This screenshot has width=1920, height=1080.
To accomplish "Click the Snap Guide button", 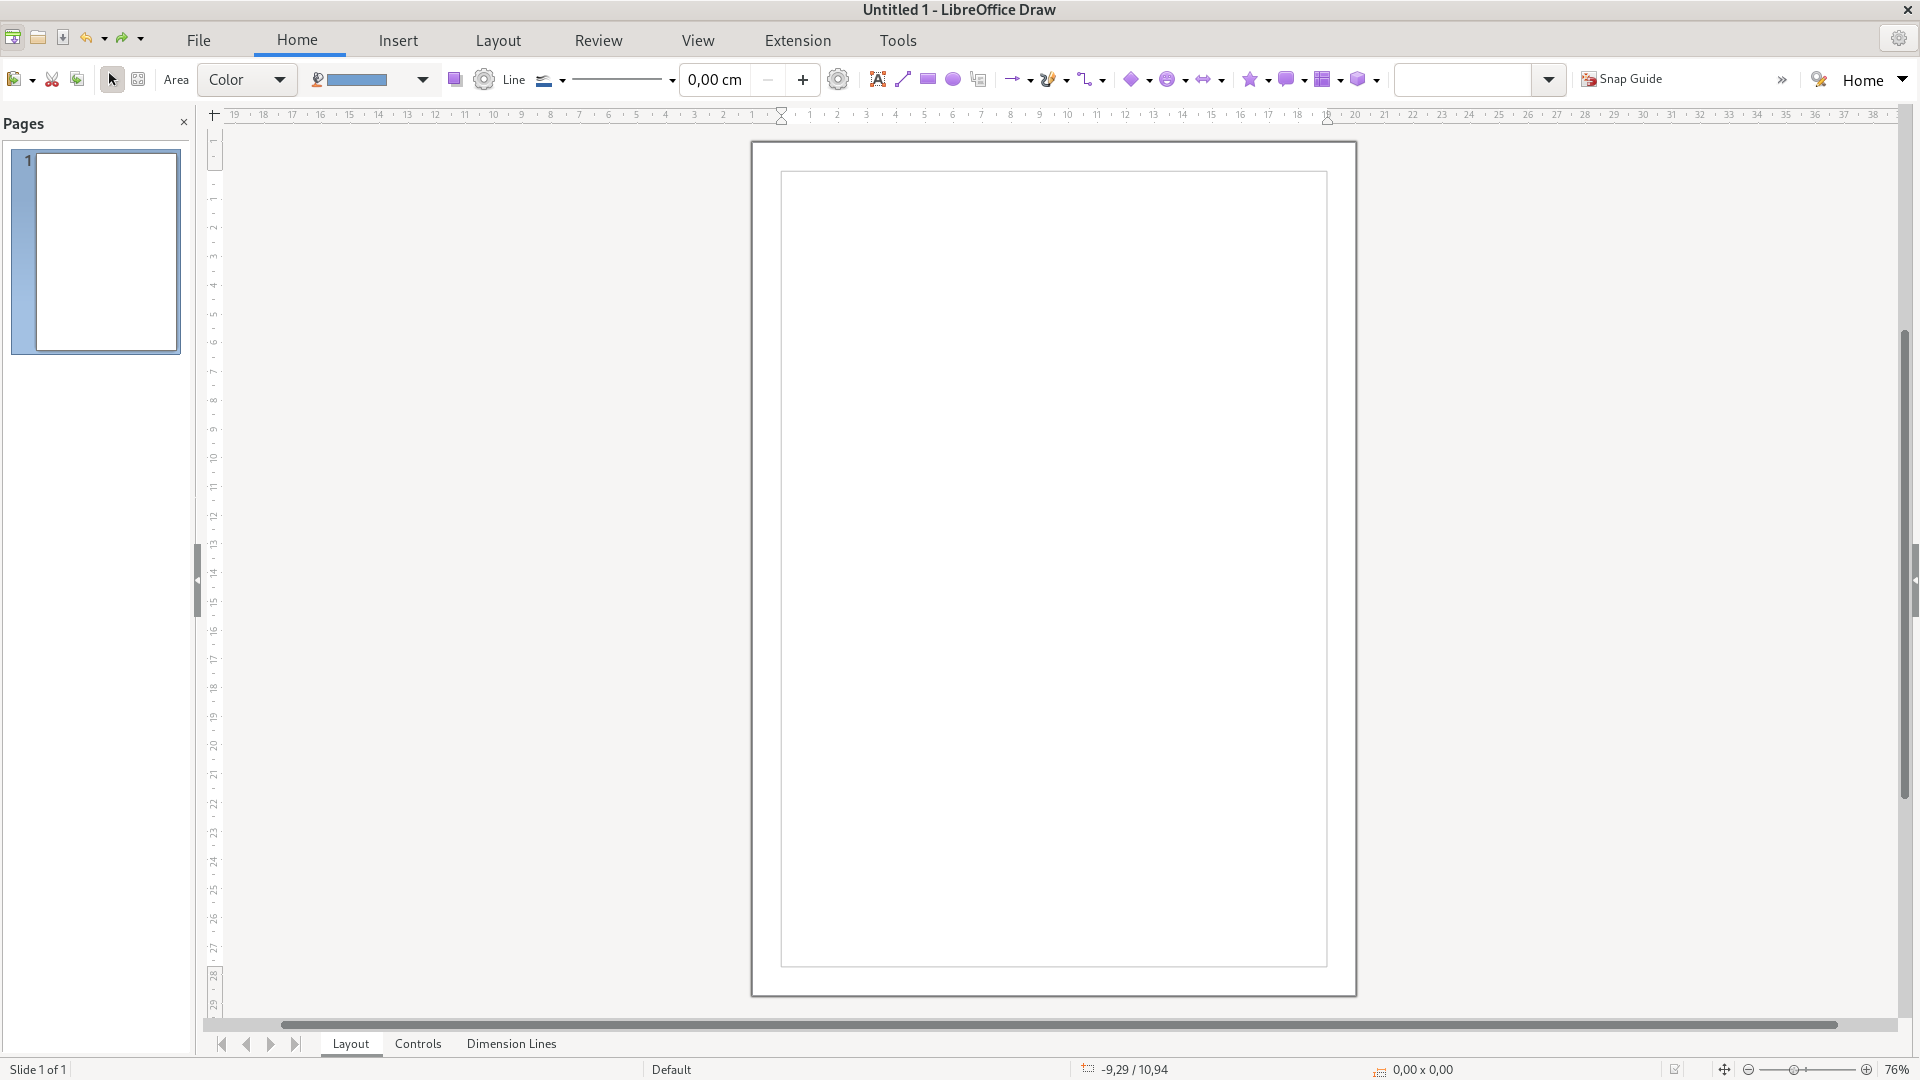I will pos(1621,79).
